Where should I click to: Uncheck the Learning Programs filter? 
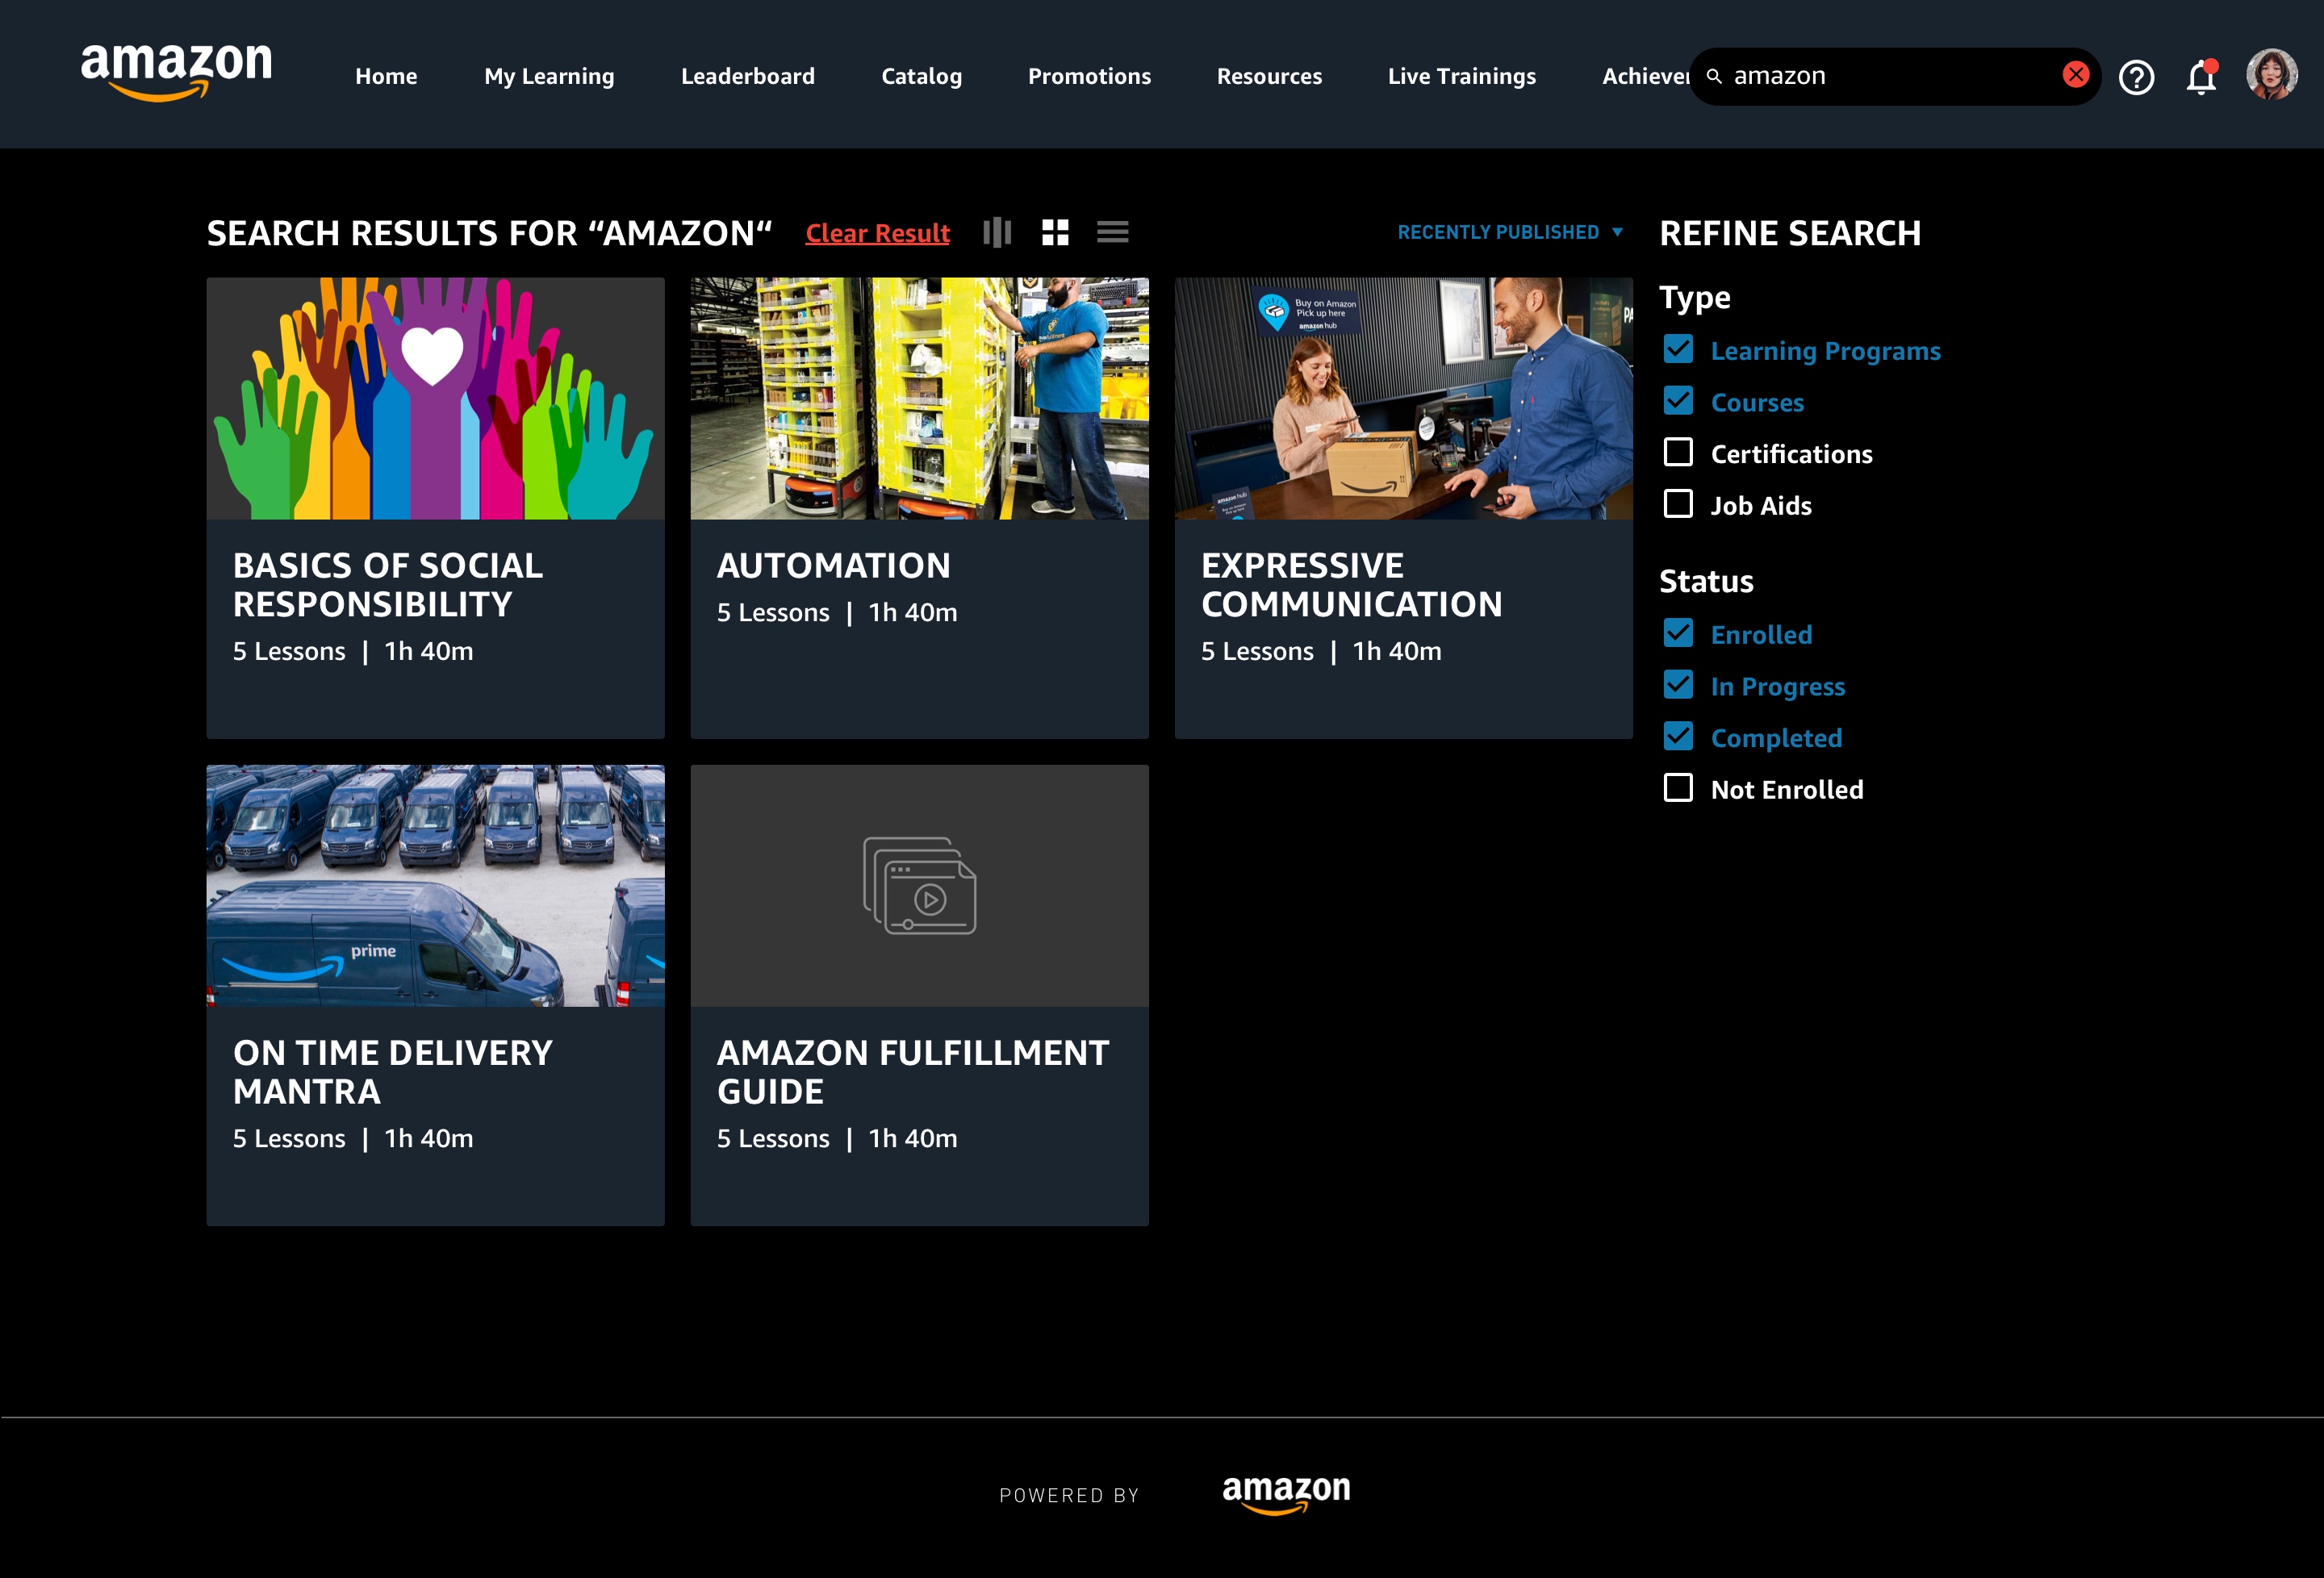(x=1678, y=349)
